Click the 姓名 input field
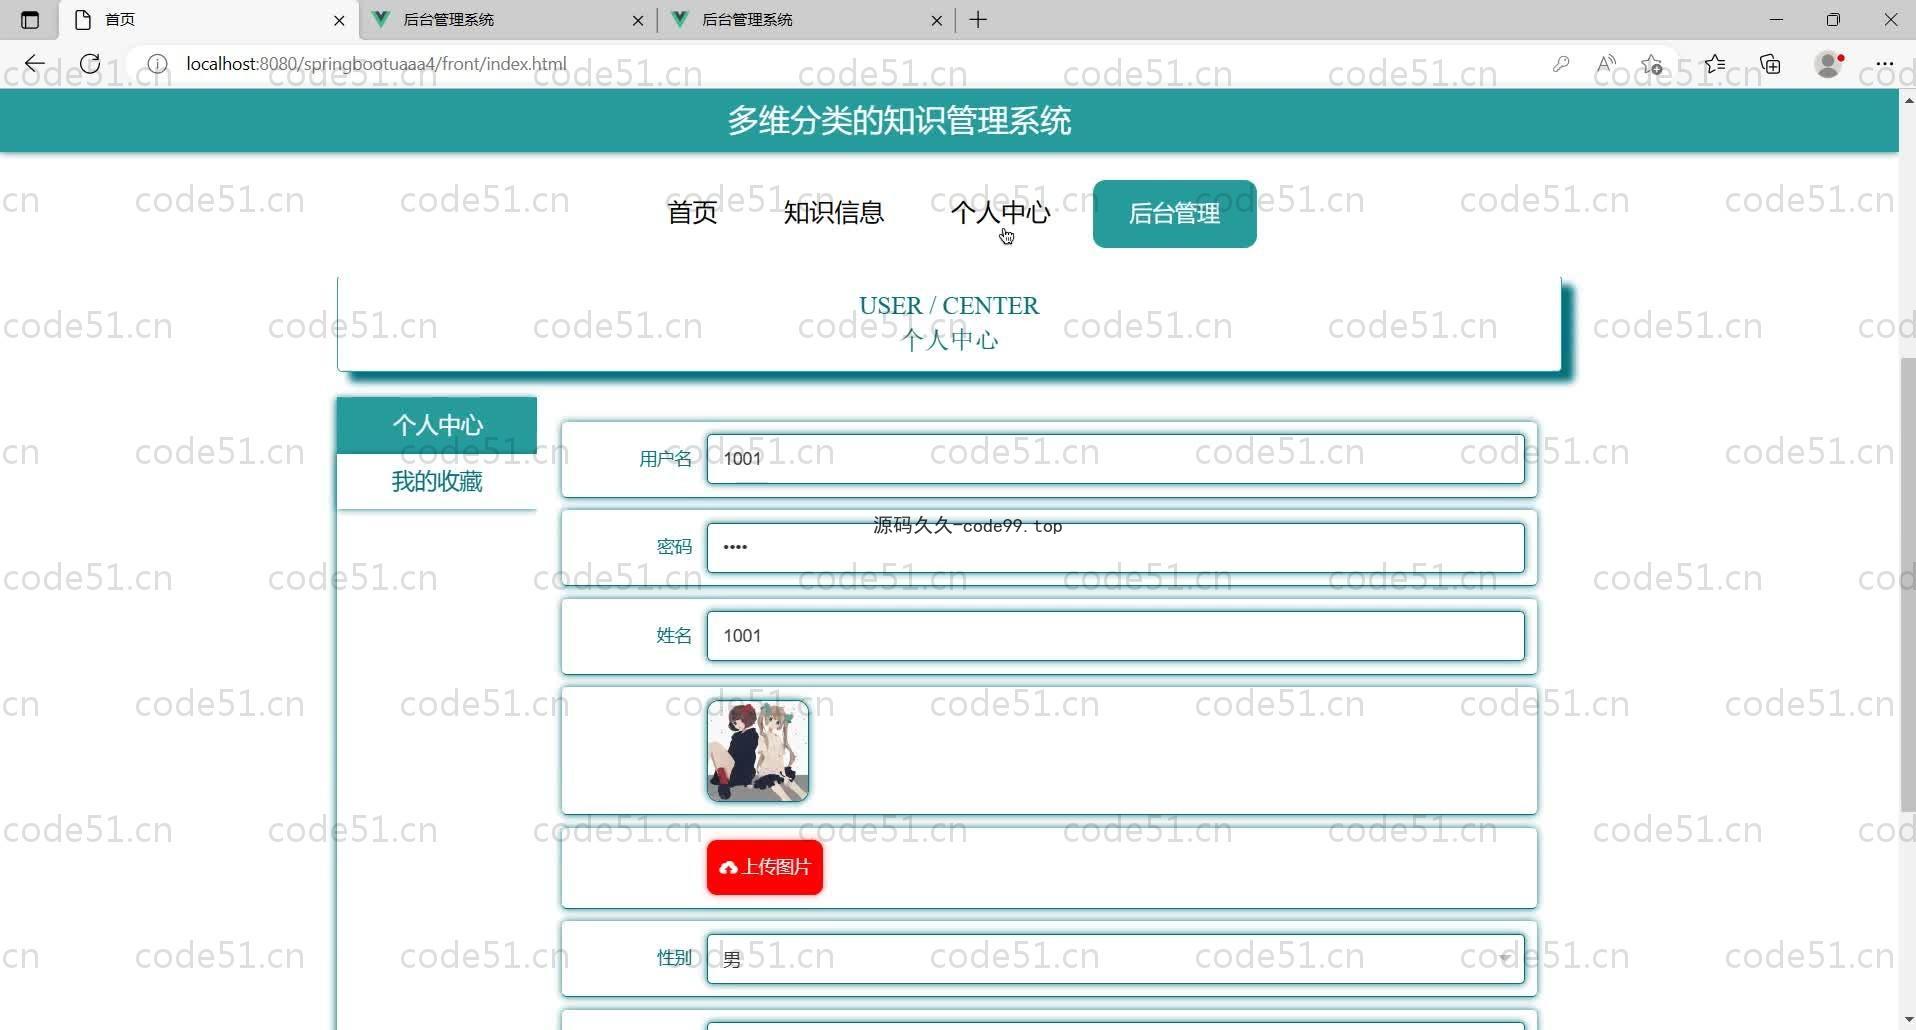 tap(1115, 636)
